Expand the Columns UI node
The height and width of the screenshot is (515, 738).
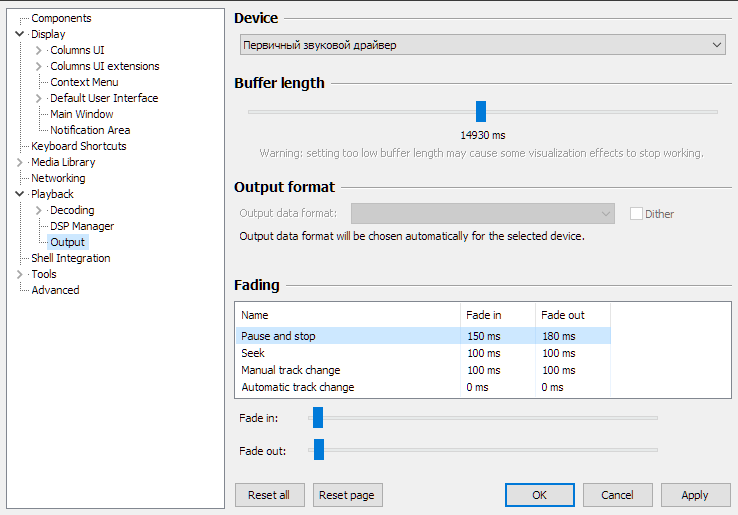click(x=39, y=50)
